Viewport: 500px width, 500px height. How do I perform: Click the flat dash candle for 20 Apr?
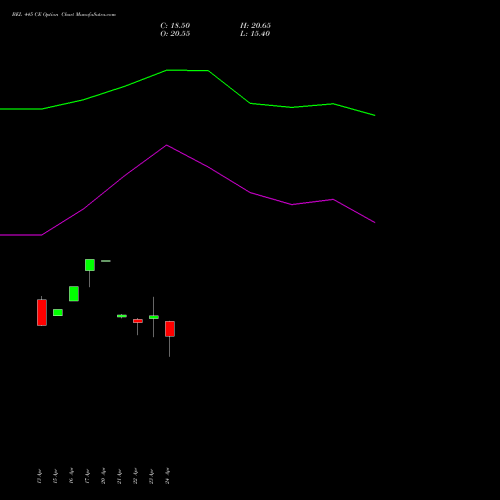coord(106,261)
